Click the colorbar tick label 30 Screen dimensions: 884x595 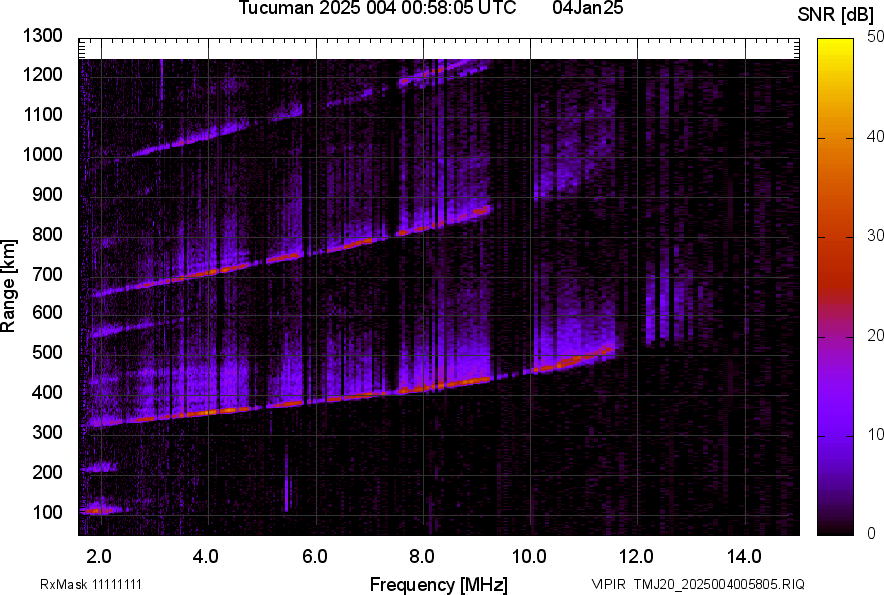tap(876, 235)
